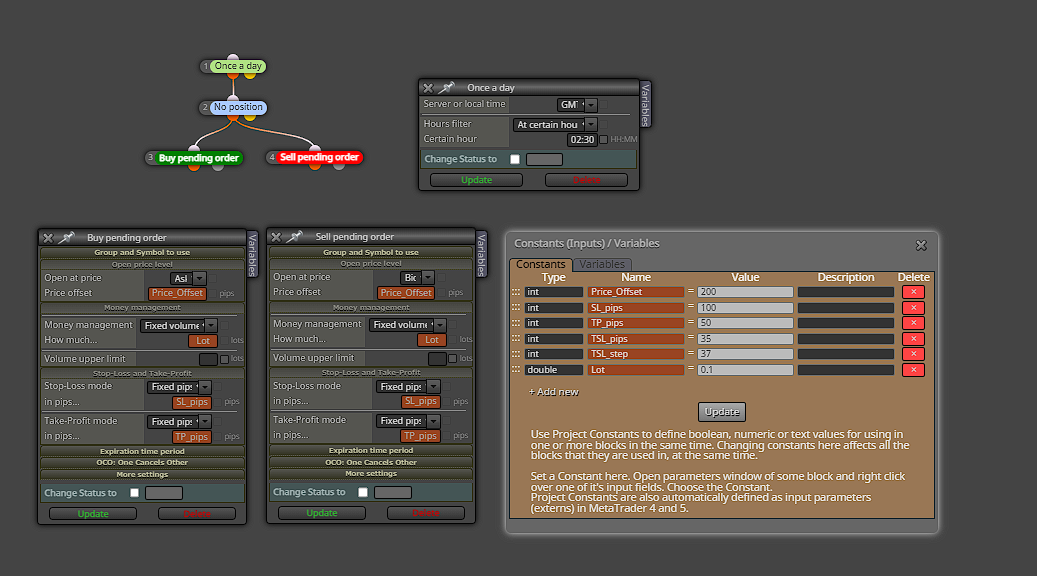The width and height of the screenshot is (1037, 576).
Task: Close the Buy pending order panel
Action: click(48, 238)
